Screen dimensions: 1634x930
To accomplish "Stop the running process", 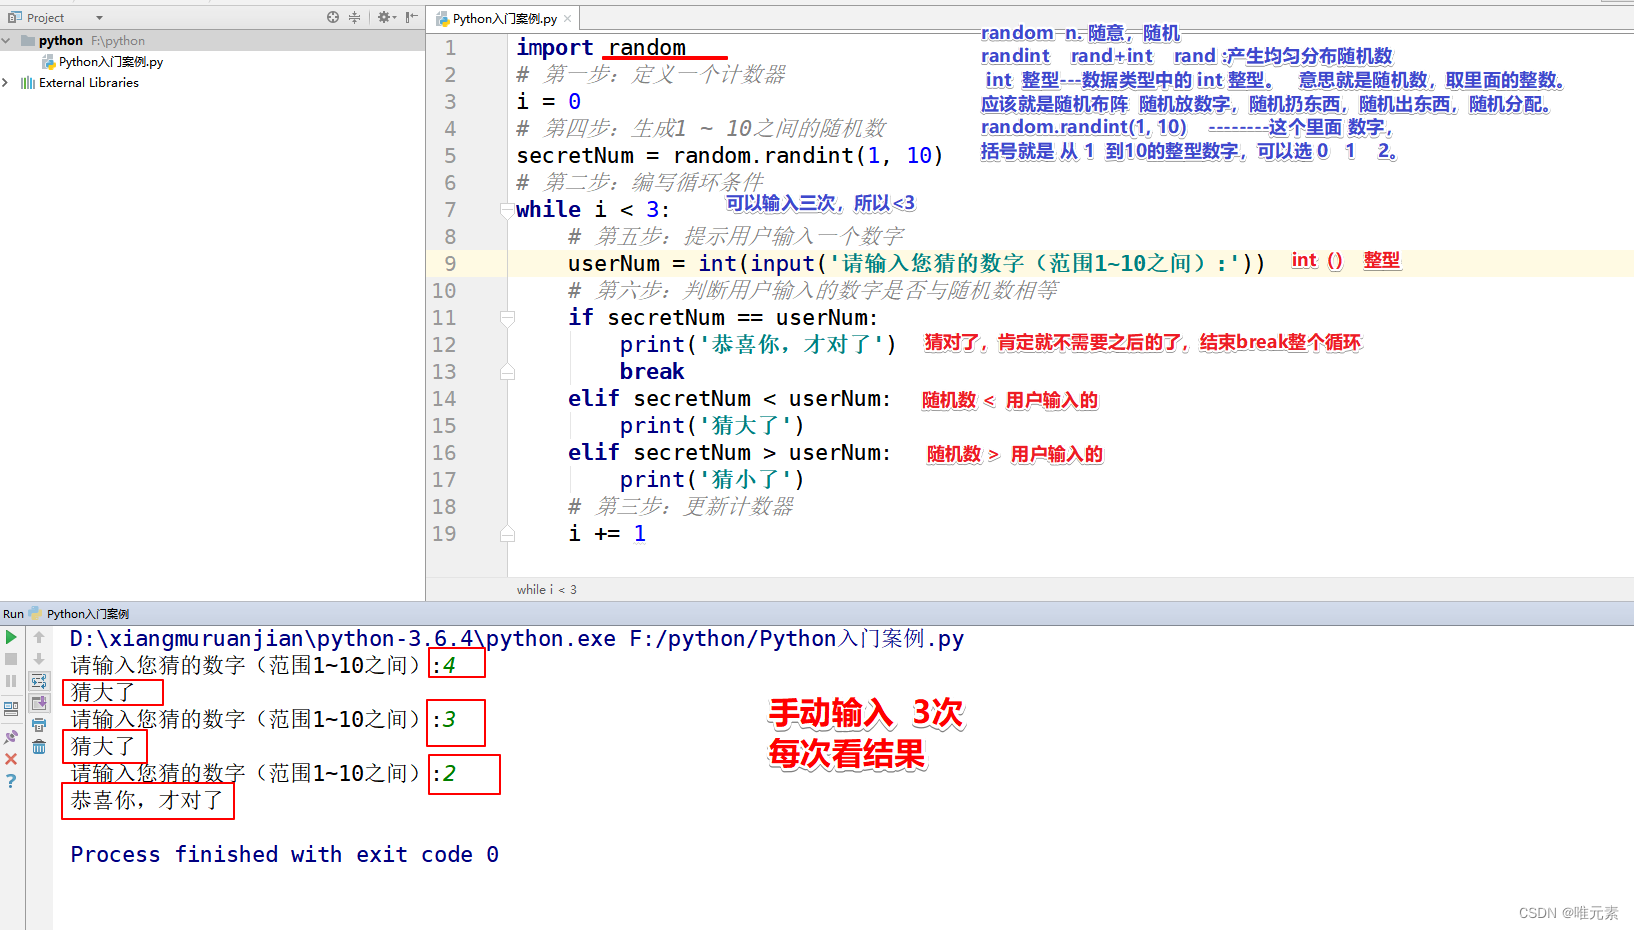I will (x=11, y=659).
